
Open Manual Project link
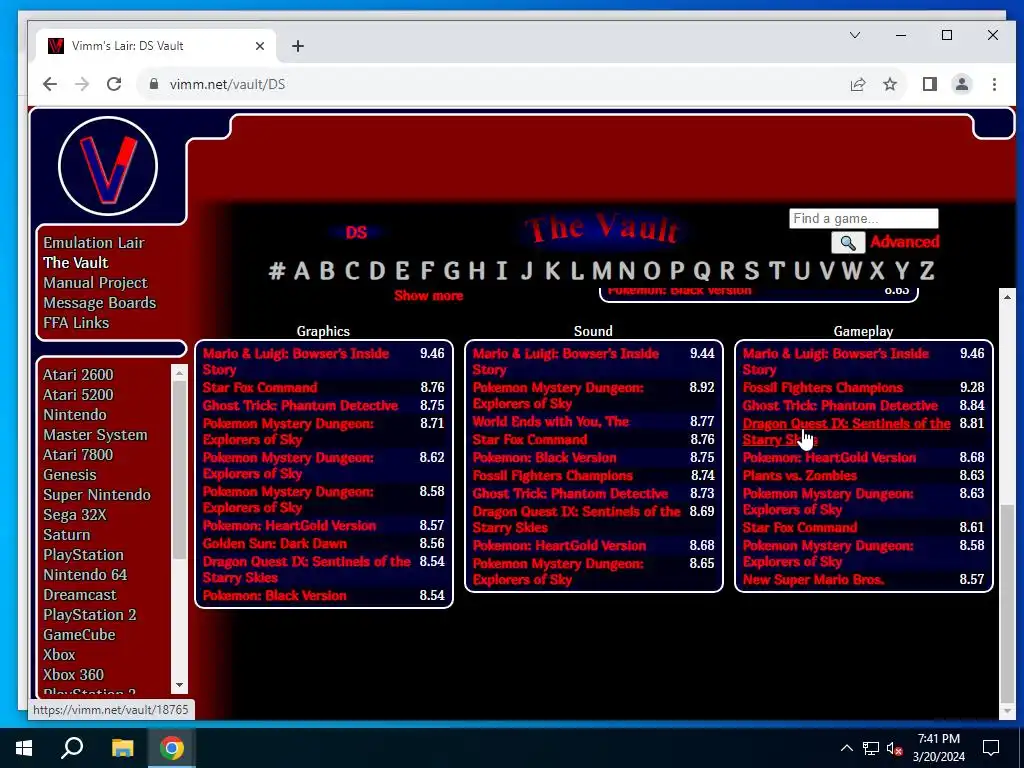click(x=95, y=283)
